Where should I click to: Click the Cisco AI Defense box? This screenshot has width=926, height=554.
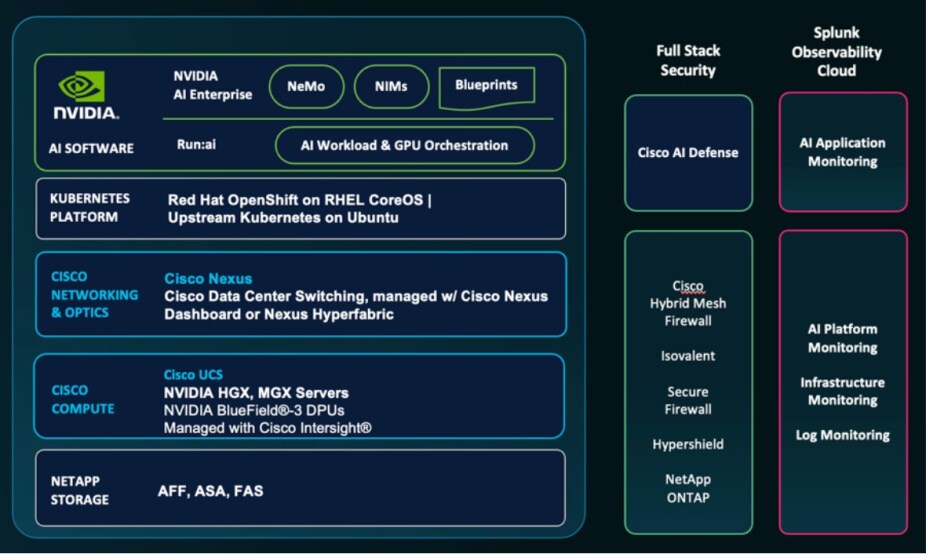(688, 153)
